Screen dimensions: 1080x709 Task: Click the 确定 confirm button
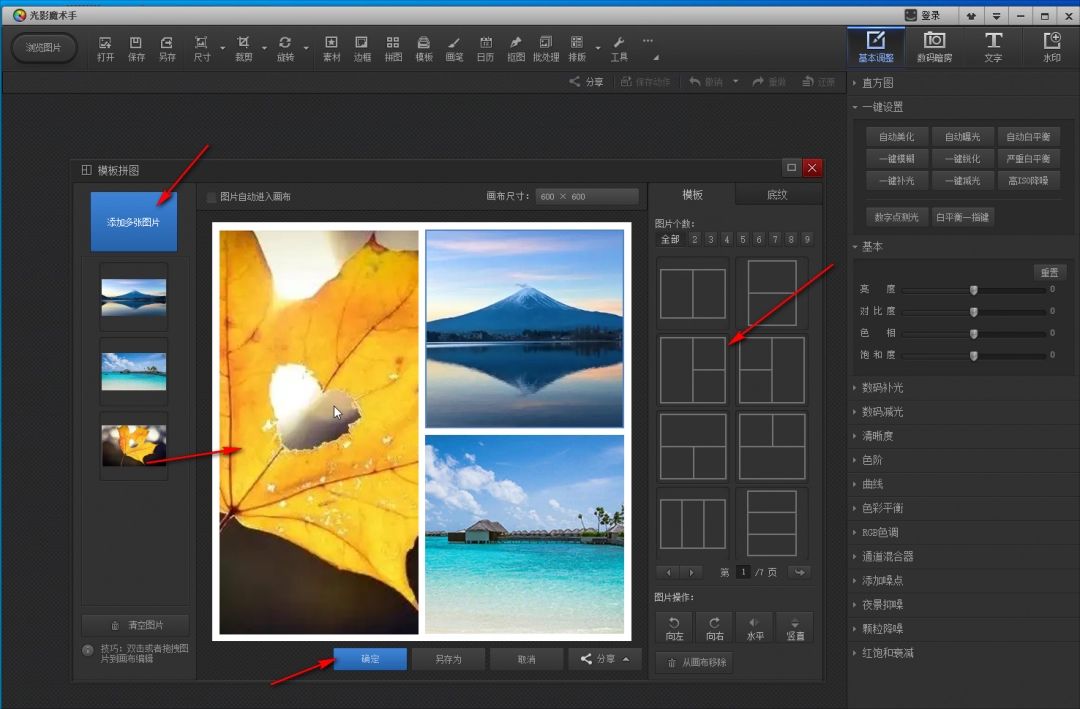(370, 659)
